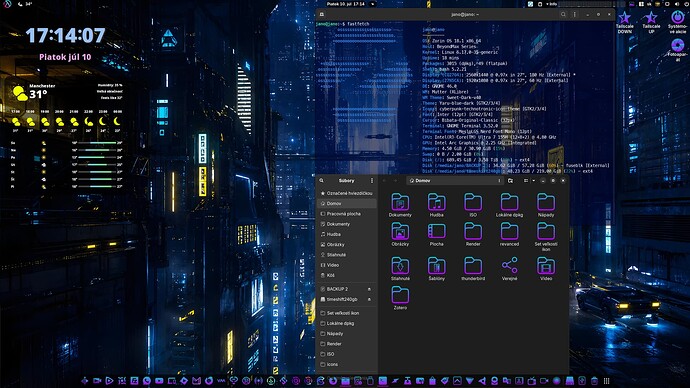
Task: Go forward with Files forward arrow
Action: coord(395,180)
